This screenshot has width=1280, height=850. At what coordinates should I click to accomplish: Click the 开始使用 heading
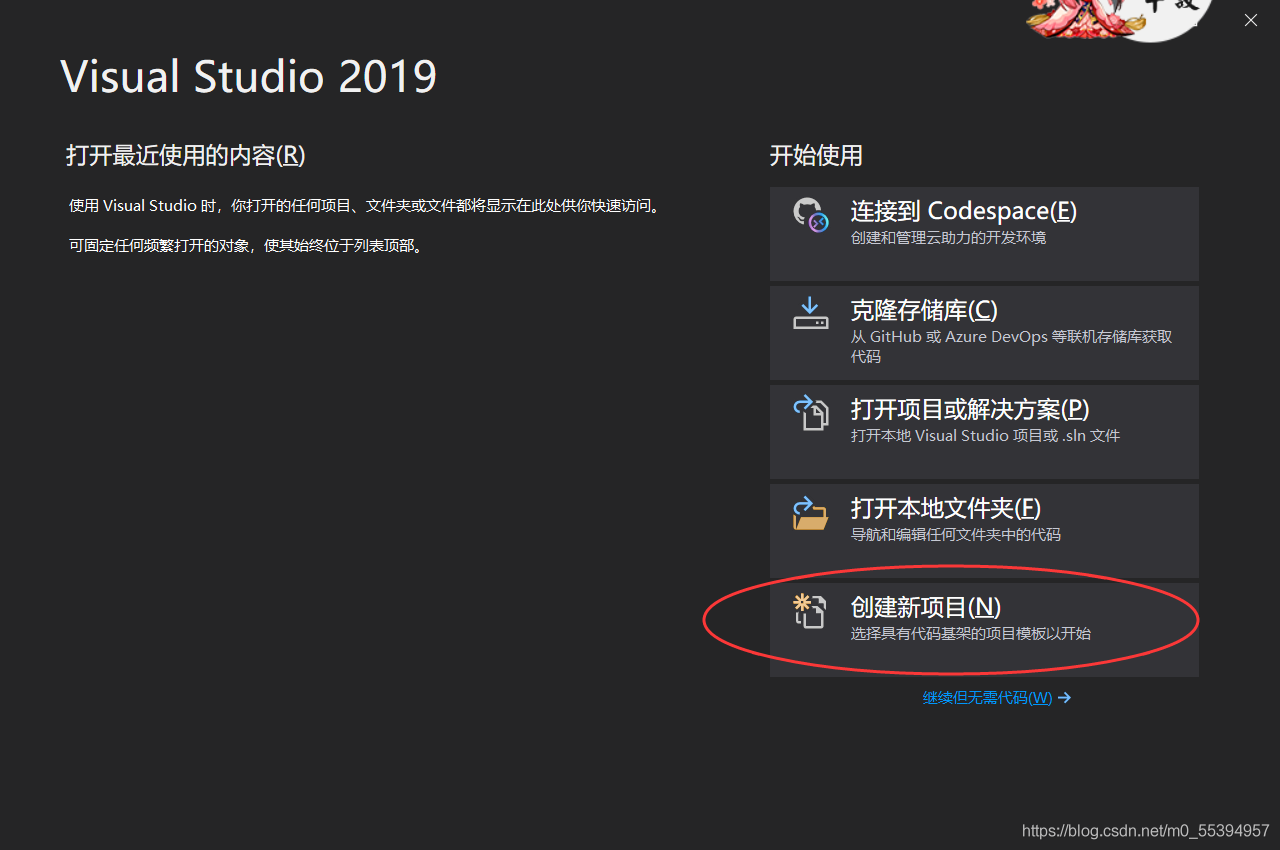coord(816,156)
